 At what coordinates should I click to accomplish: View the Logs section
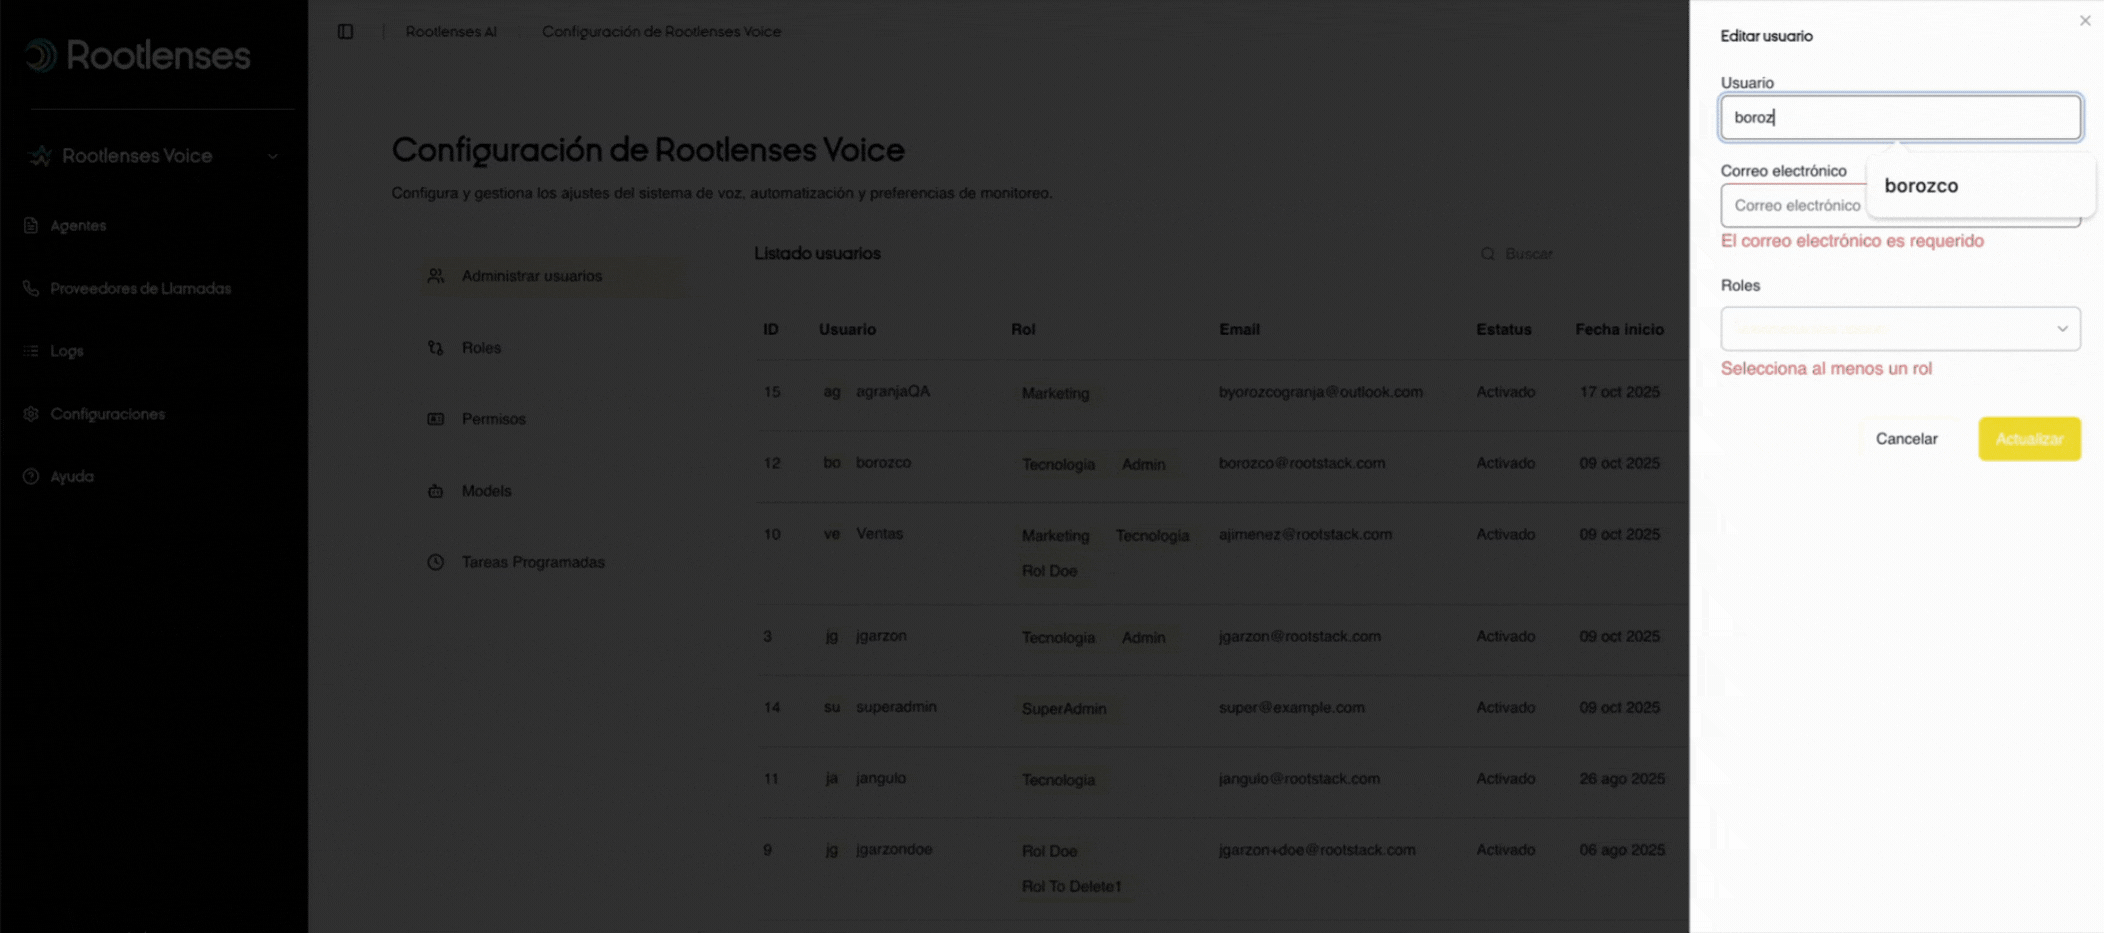pos(65,350)
